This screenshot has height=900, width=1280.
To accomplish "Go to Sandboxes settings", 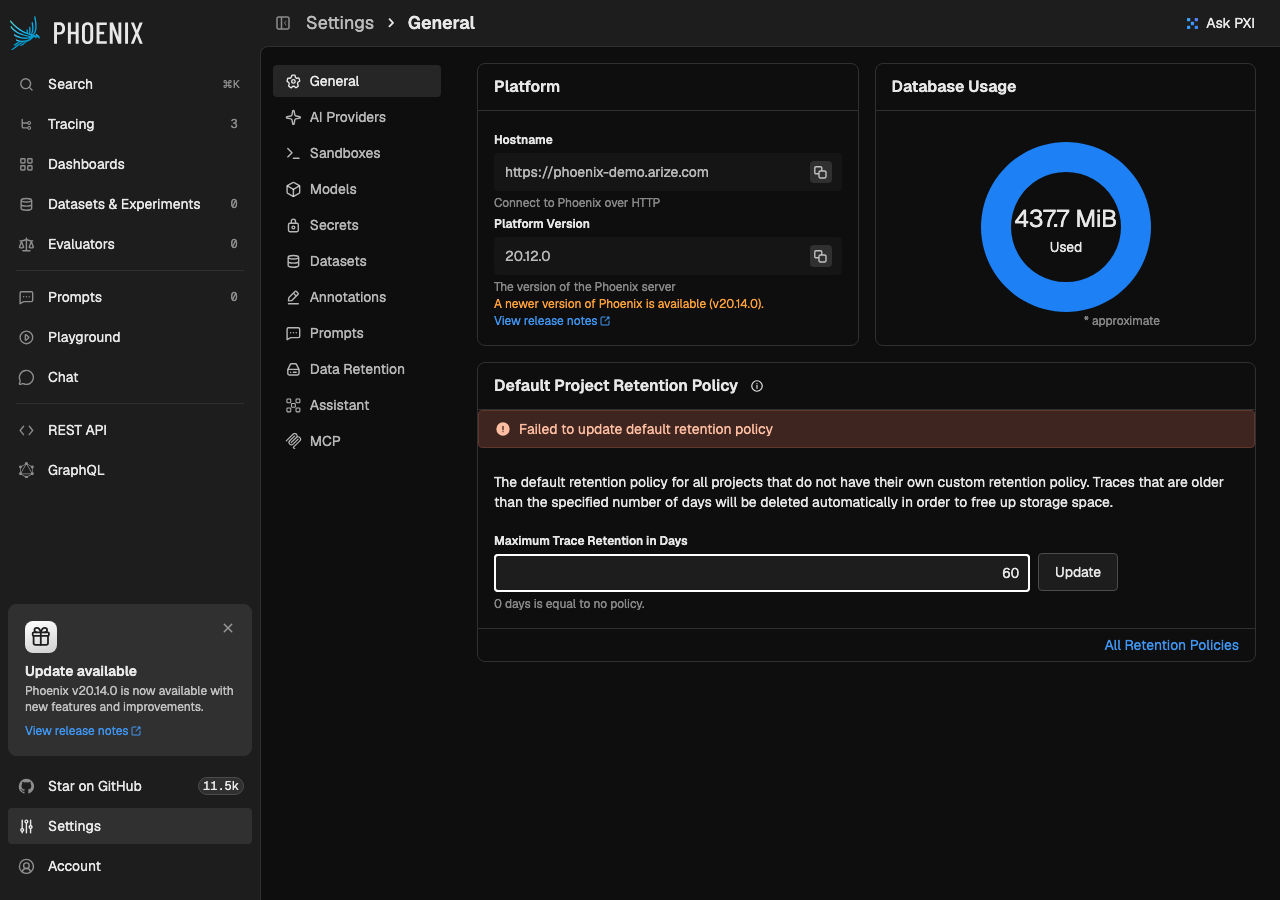I will (357, 153).
